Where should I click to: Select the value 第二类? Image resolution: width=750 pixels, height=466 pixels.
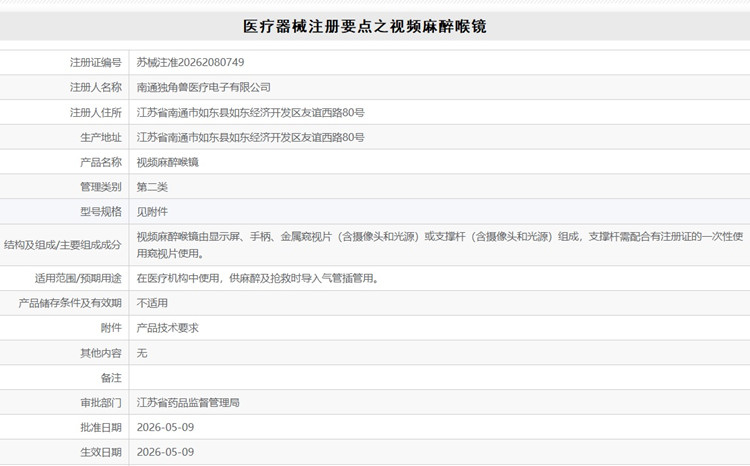pos(152,187)
